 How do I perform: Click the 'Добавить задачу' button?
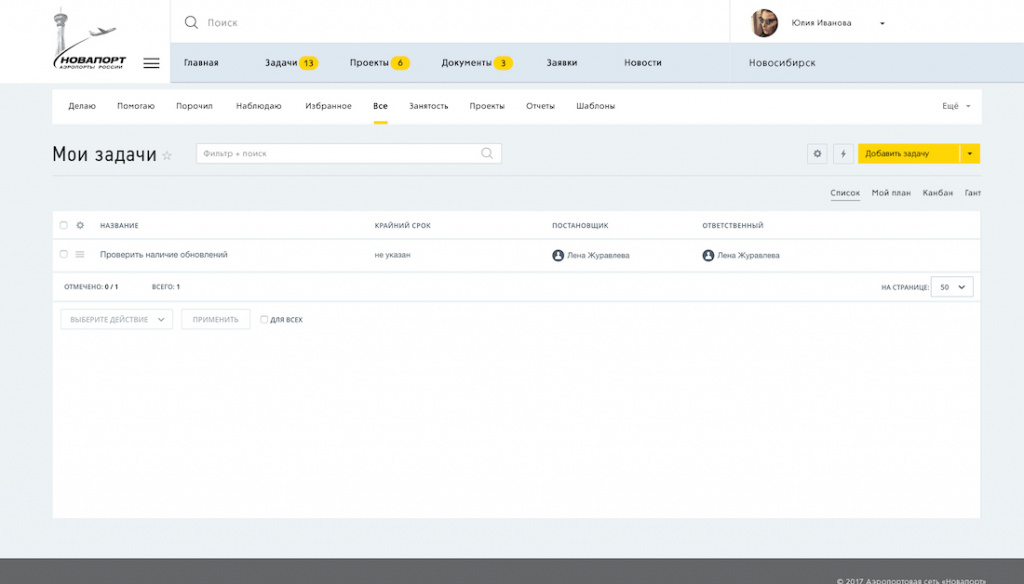908,154
